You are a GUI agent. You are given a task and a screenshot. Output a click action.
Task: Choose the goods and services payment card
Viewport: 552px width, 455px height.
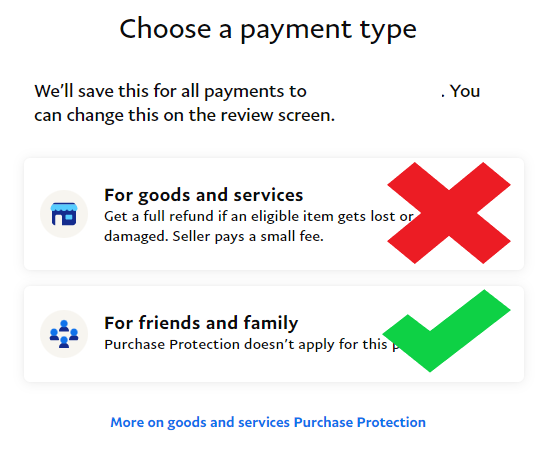click(x=274, y=214)
